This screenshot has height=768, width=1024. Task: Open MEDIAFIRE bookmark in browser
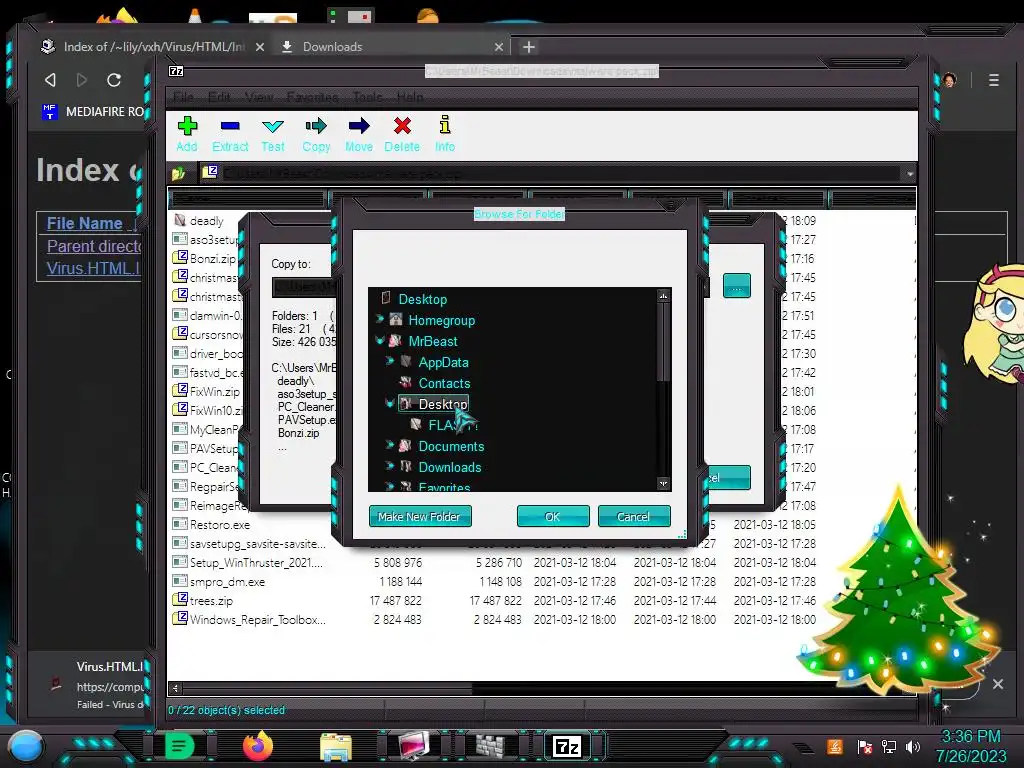tap(93, 112)
